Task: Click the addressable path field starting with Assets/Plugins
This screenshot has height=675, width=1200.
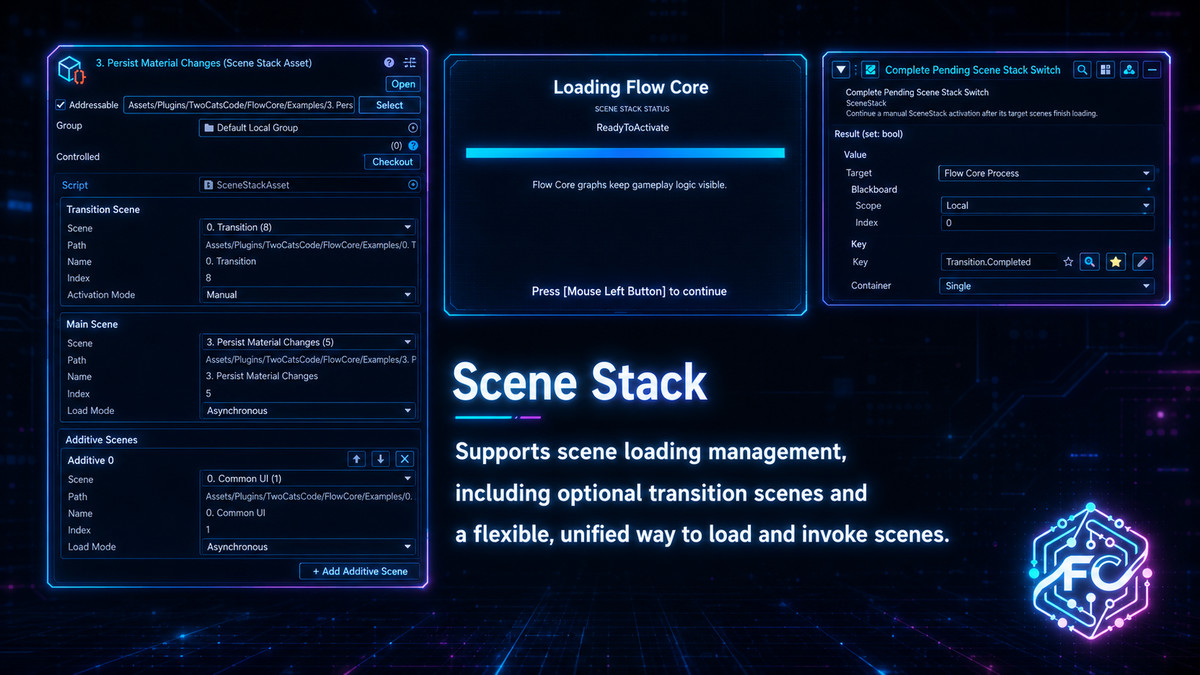Action: pos(239,105)
